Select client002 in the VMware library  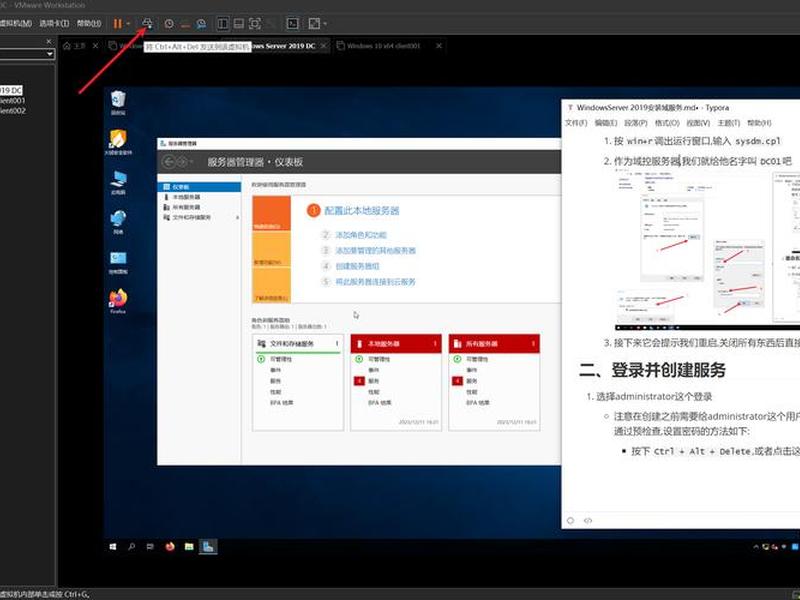click(13, 110)
